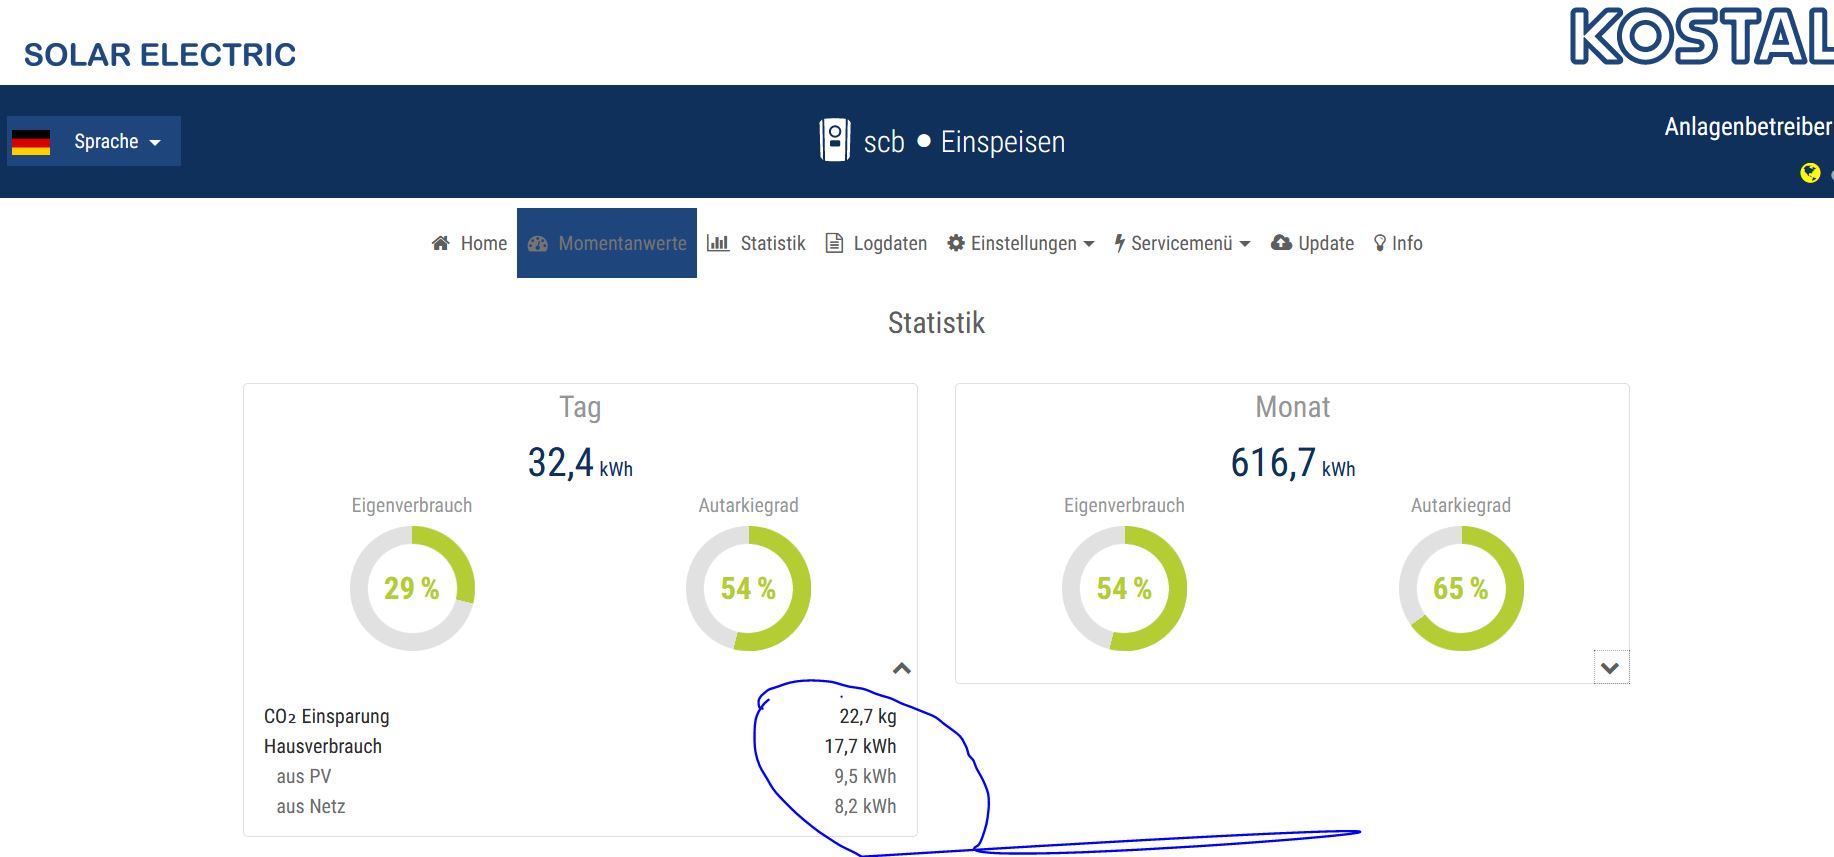This screenshot has width=1834, height=857.
Task: Click the Monat card title
Action: (1293, 407)
